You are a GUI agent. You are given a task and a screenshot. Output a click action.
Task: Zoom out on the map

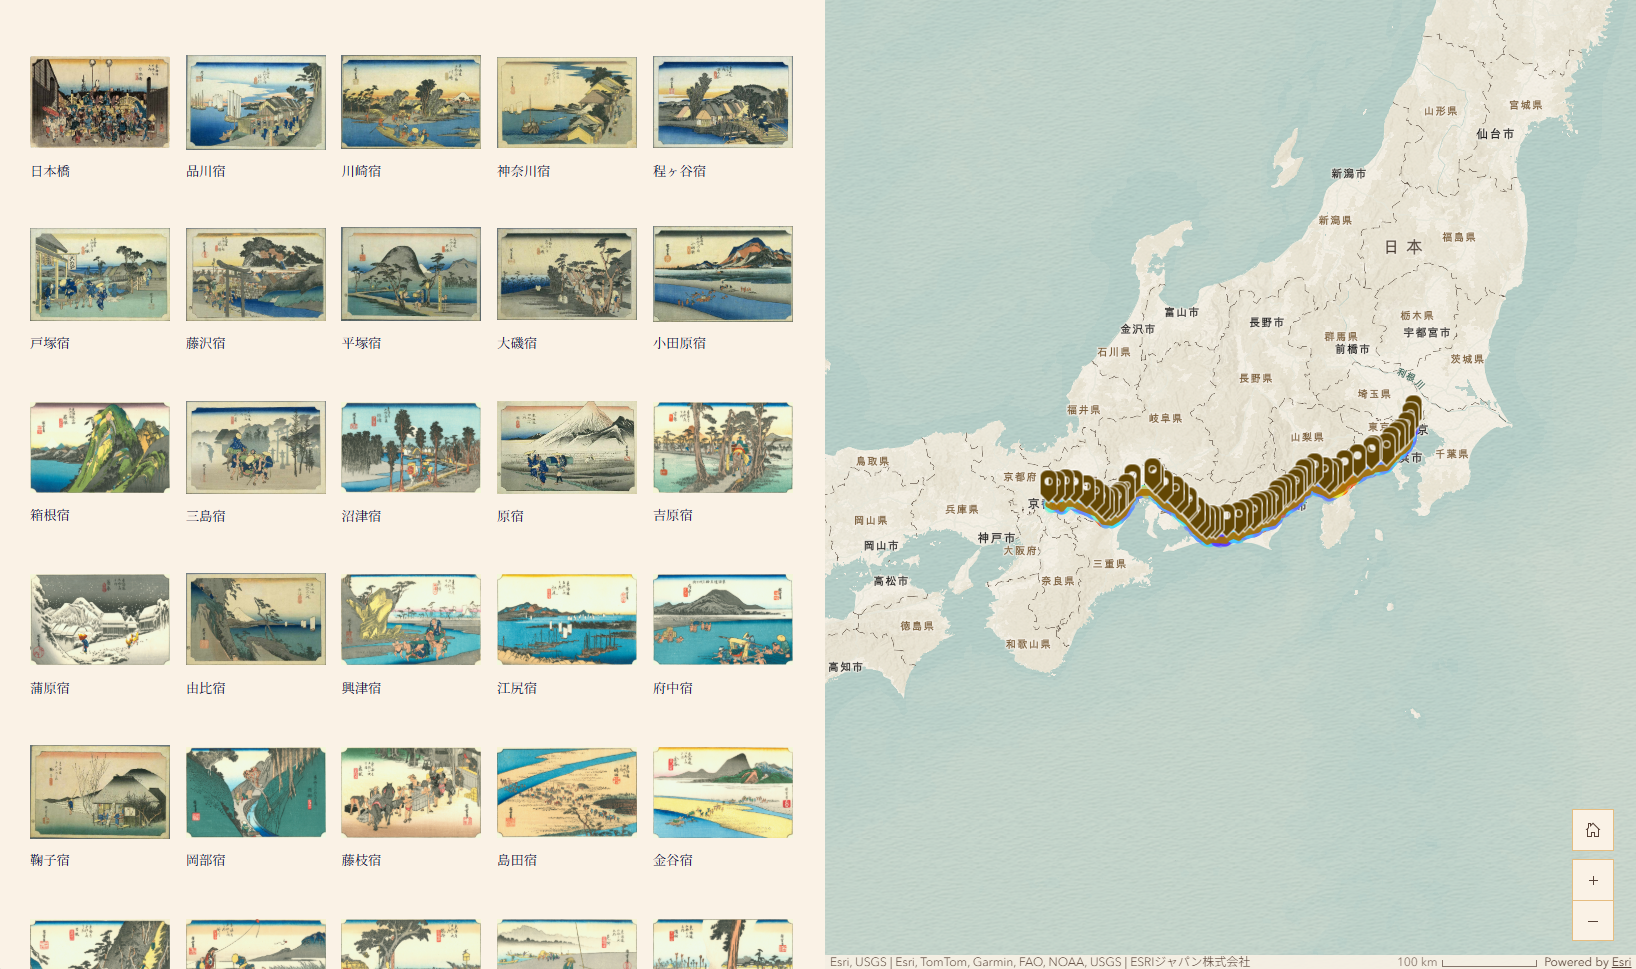tap(1592, 921)
